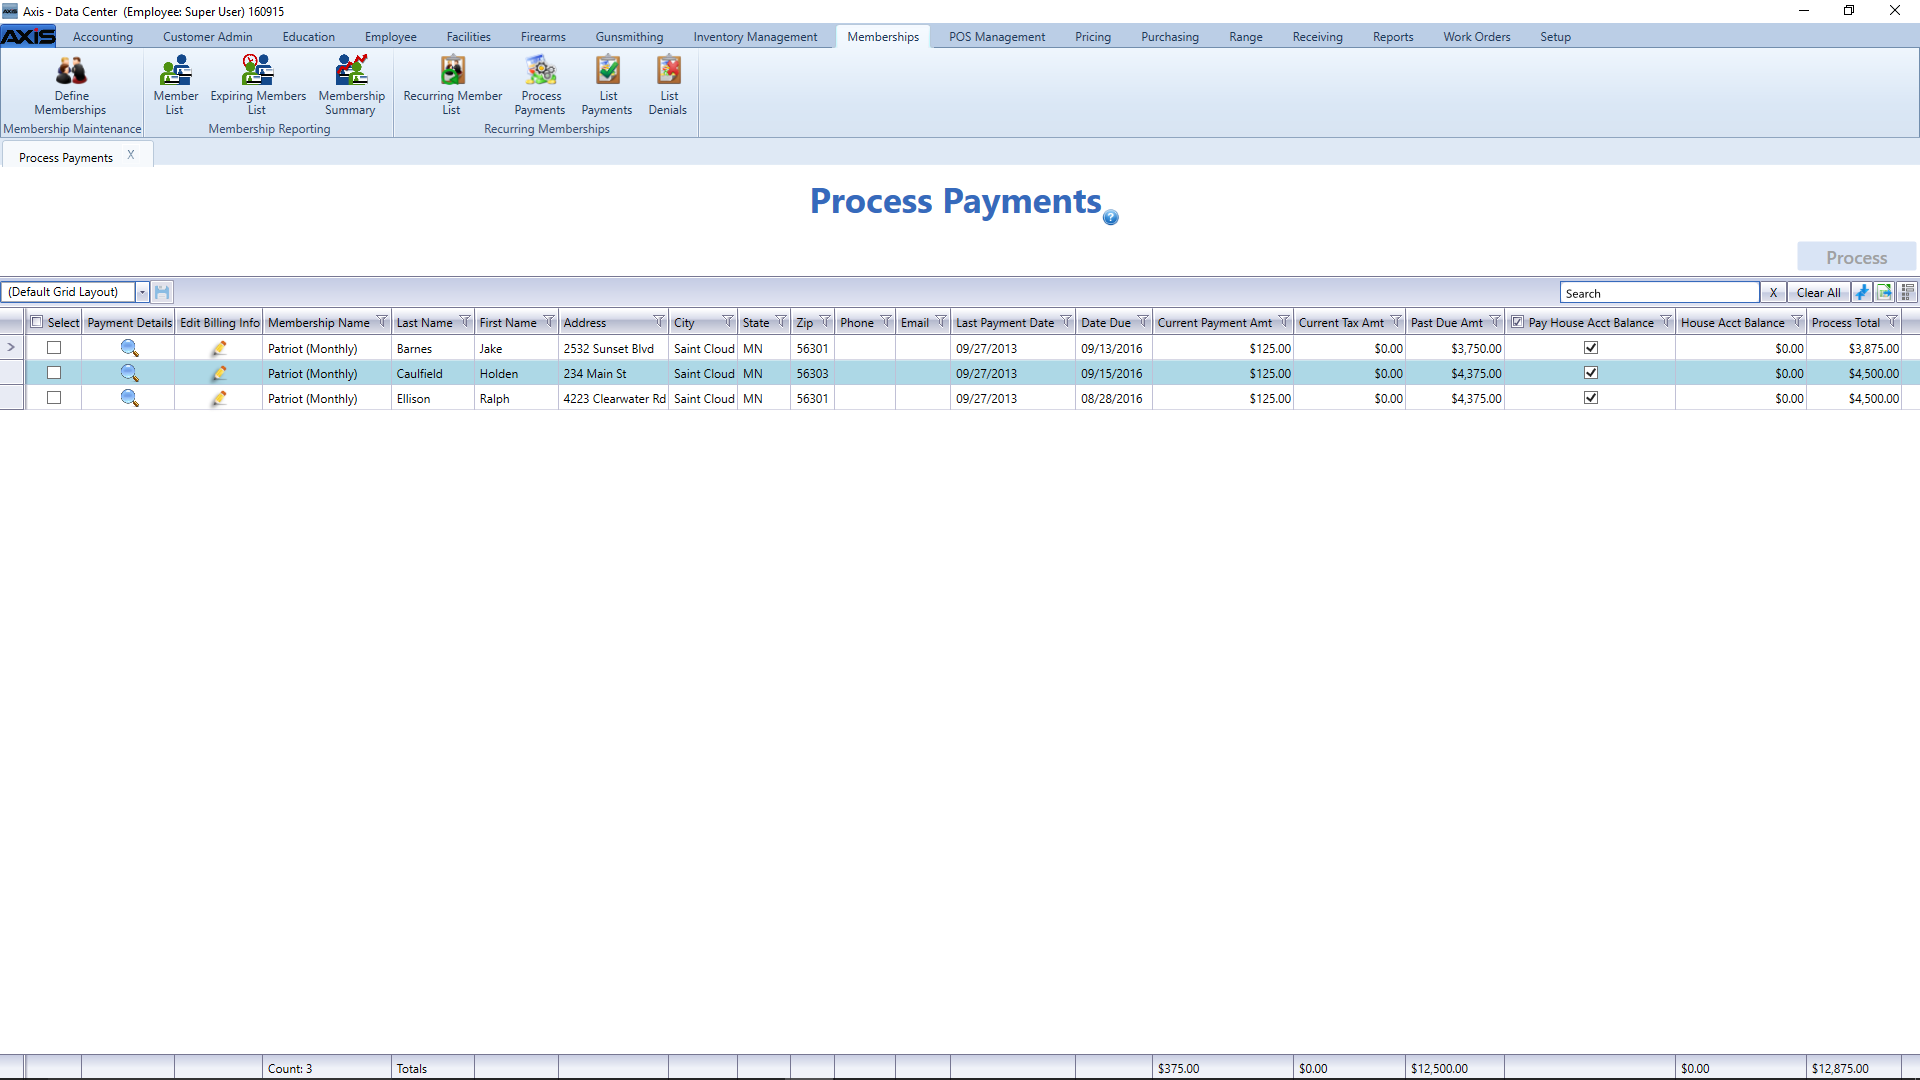Click Clear All filters button
This screenshot has height=1080, width=1920.
click(x=1818, y=293)
